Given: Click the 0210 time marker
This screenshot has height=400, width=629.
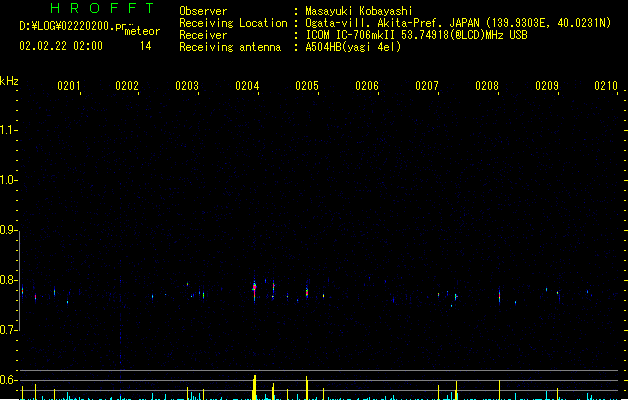Looking at the screenshot, I should click(606, 86).
